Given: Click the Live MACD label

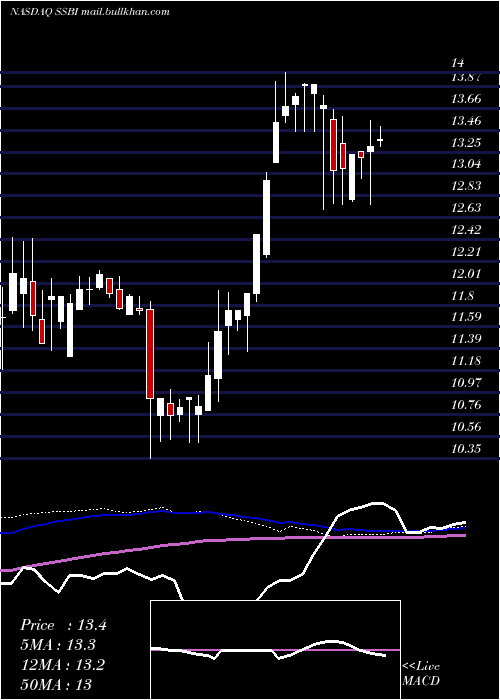Looking at the screenshot, I should [421, 673].
